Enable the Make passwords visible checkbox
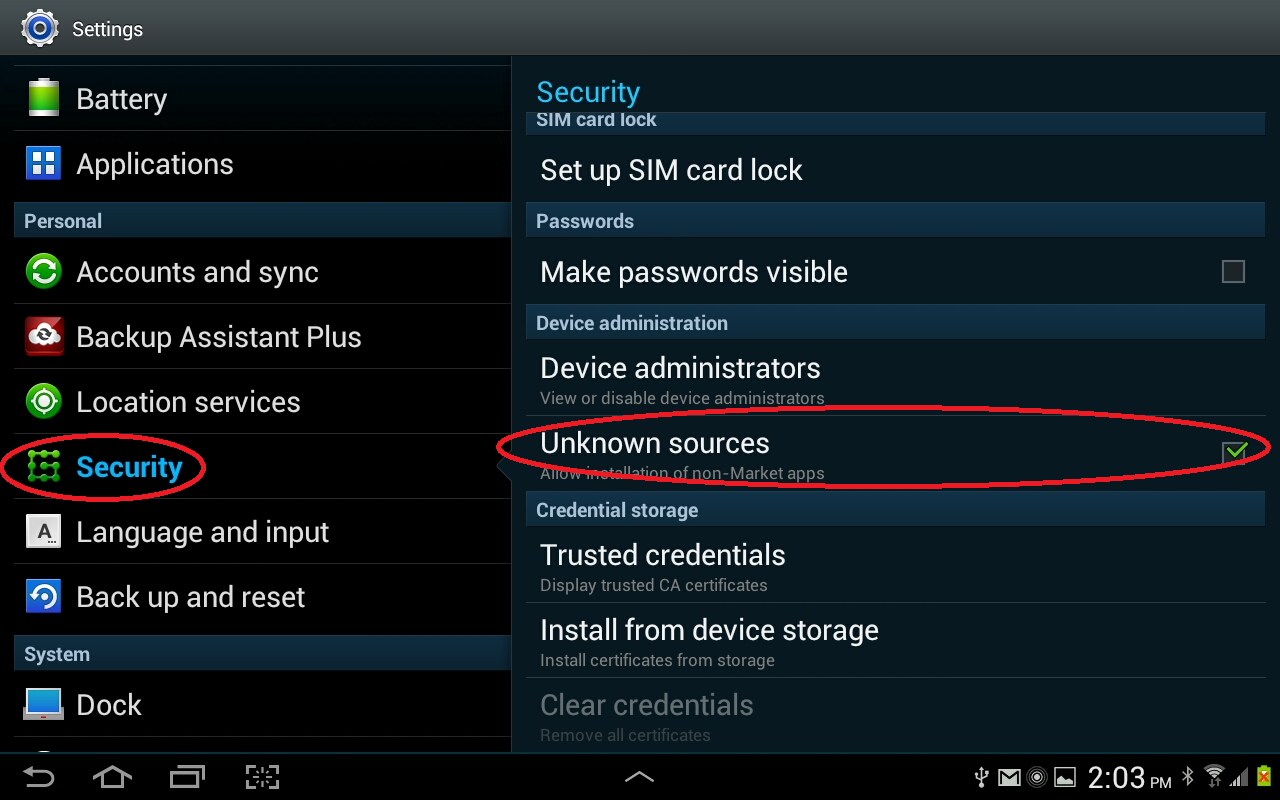This screenshot has width=1280, height=800. point(1233,272)
